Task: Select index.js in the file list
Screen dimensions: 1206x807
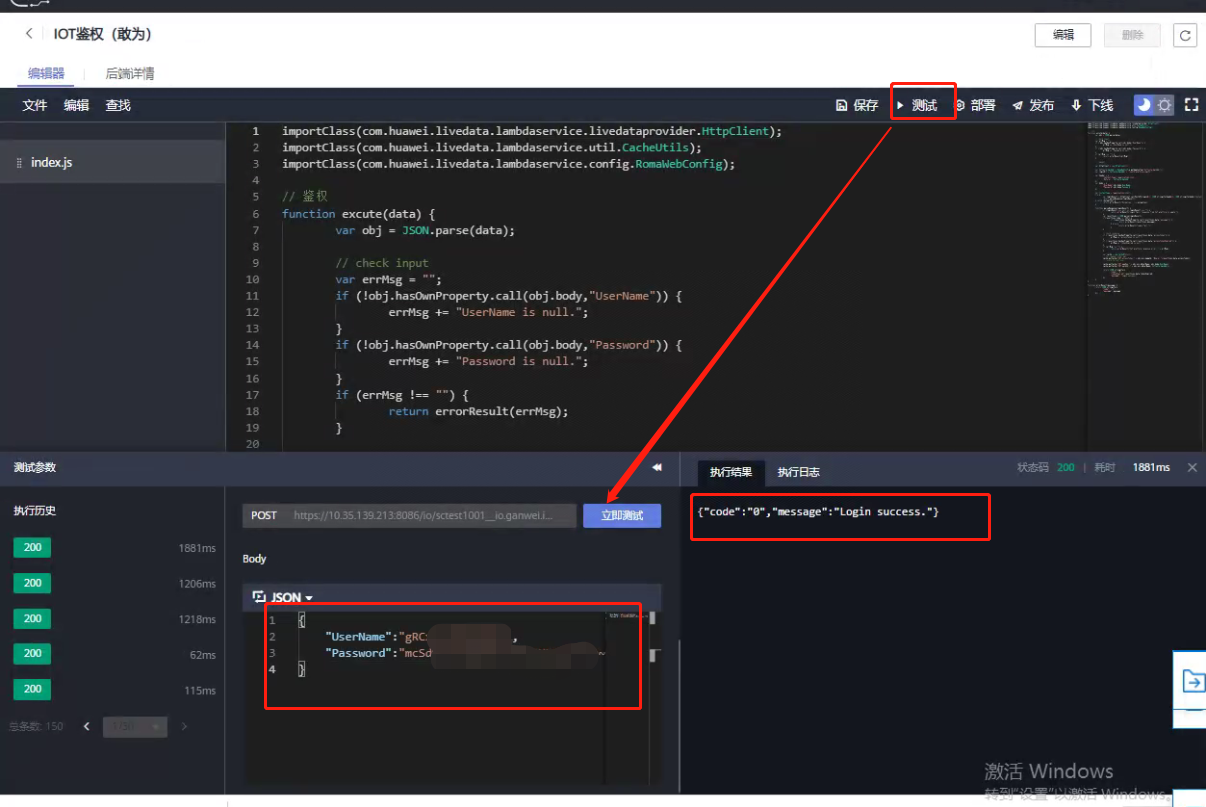Action: pos(51,162)
